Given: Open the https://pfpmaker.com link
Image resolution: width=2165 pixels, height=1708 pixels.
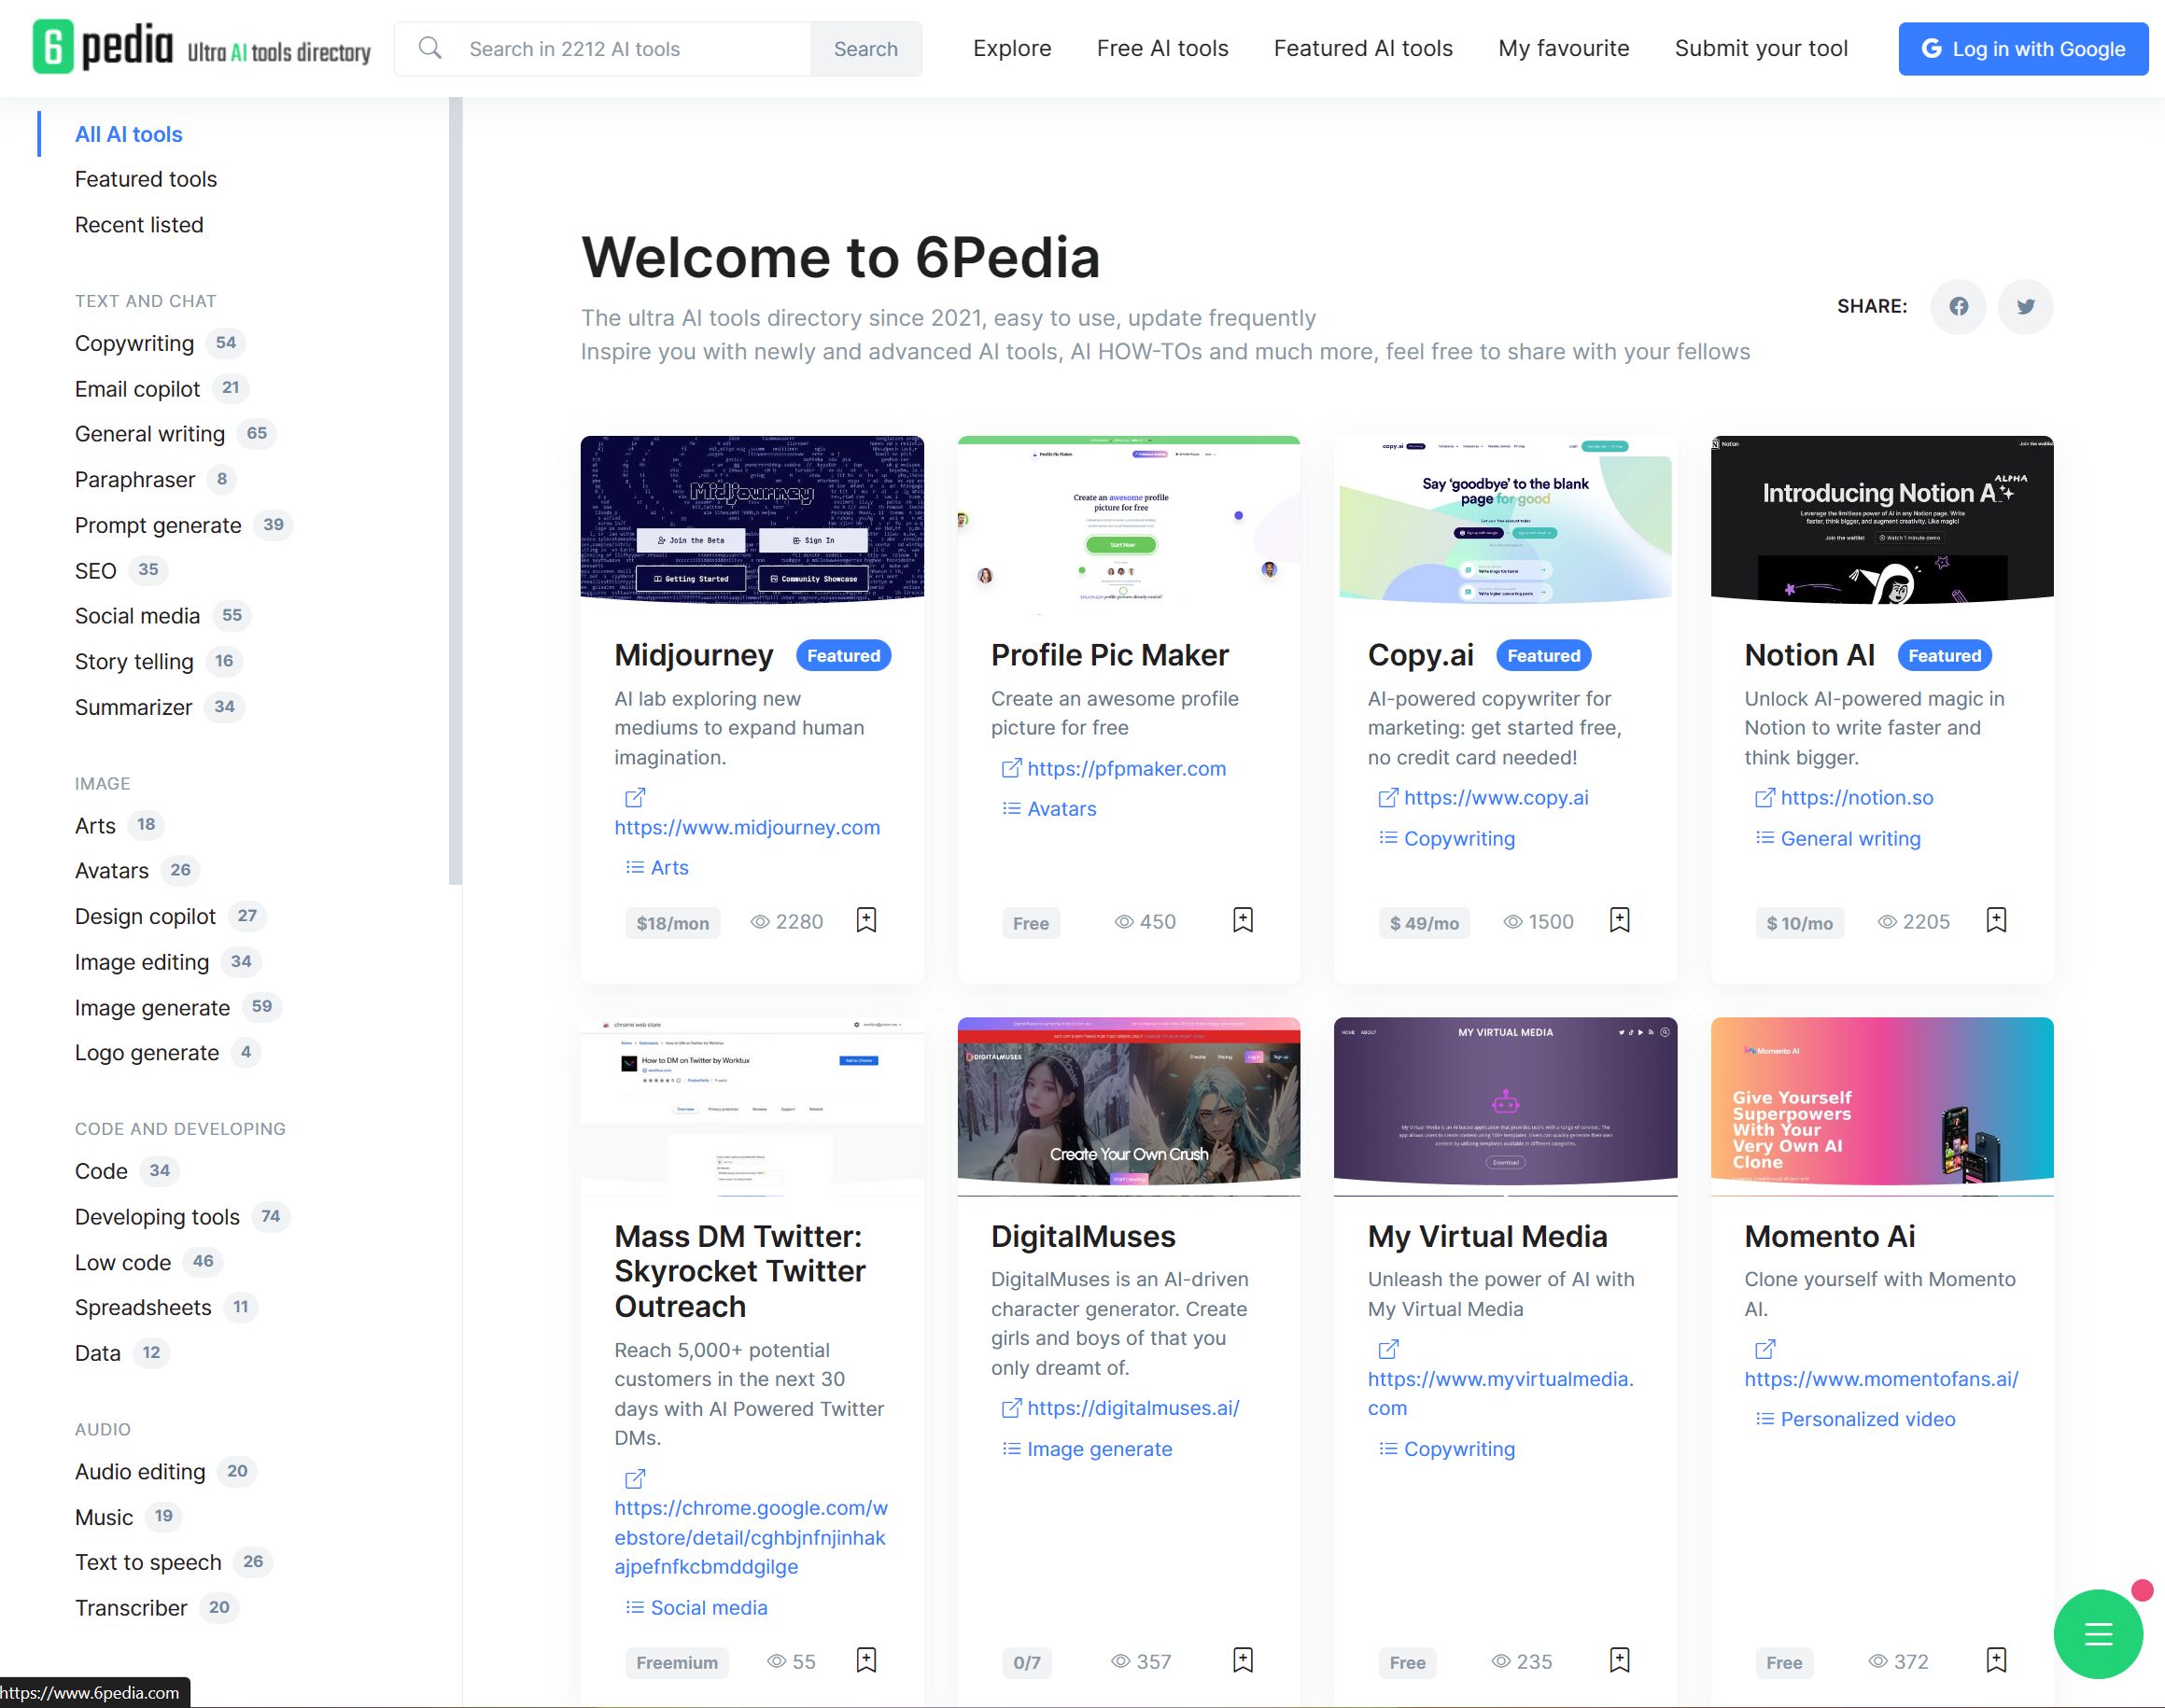Looking at the screenshot, I should tap(1126, 768).
